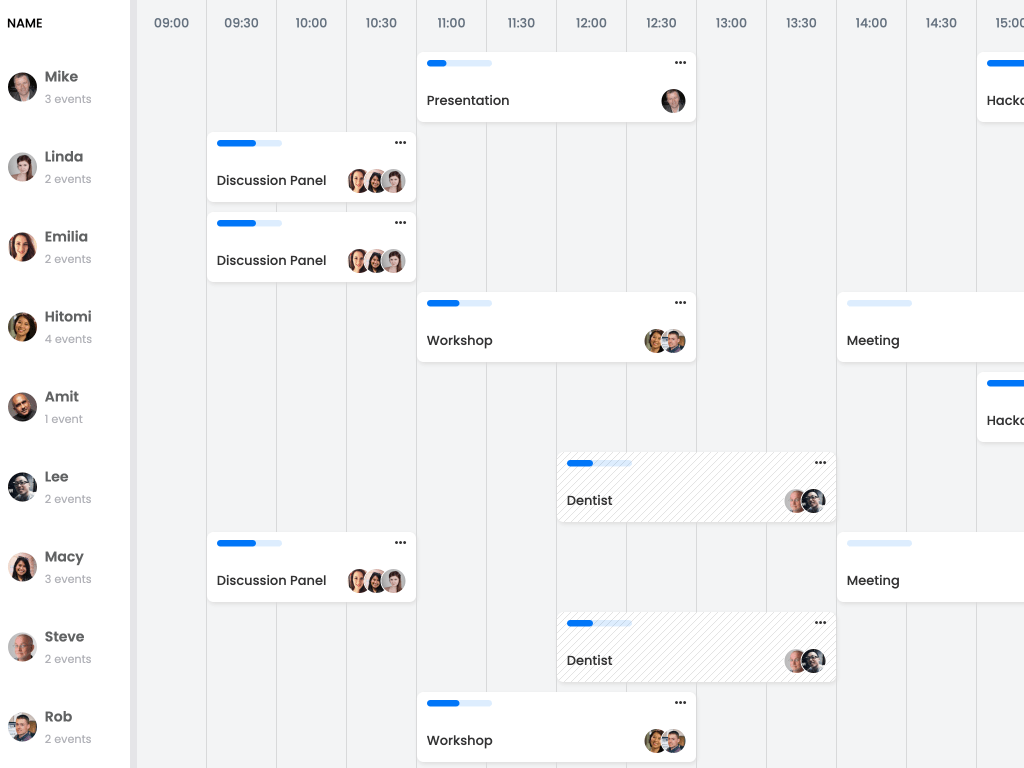Click the 11:00 time header
The width and height of the screenshot is (1024, 768).
451,23
